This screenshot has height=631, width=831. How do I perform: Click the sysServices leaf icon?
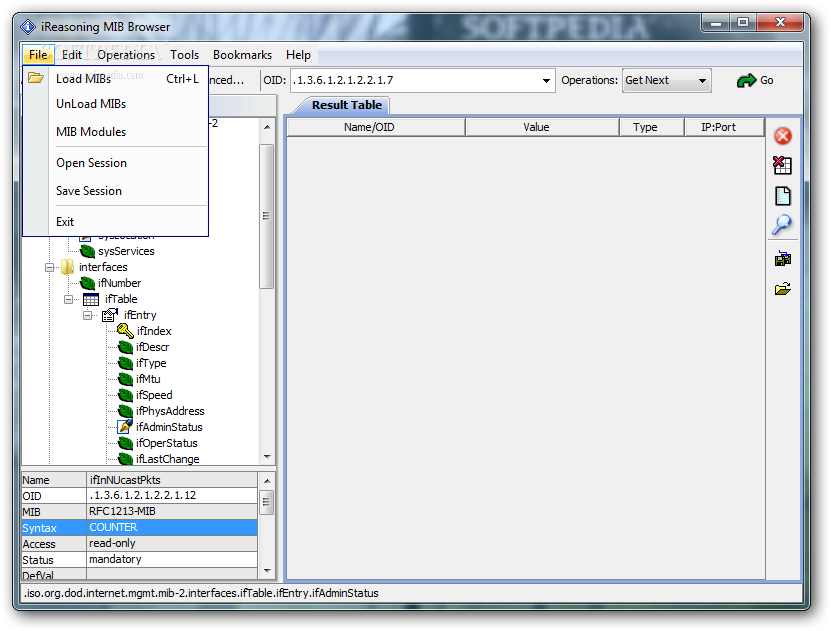click(87, 251)
